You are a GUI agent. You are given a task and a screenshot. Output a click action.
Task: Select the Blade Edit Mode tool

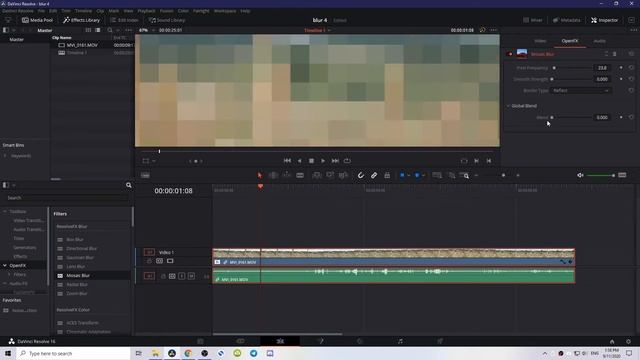[x=300, y=176]
